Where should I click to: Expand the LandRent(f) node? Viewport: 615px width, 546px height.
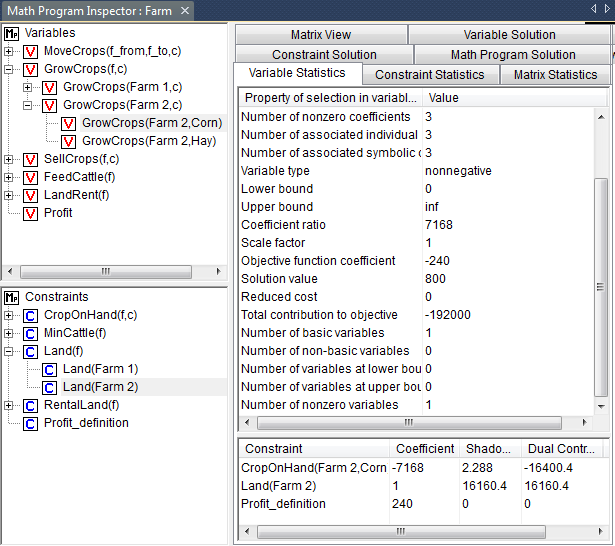coord(8,195)
